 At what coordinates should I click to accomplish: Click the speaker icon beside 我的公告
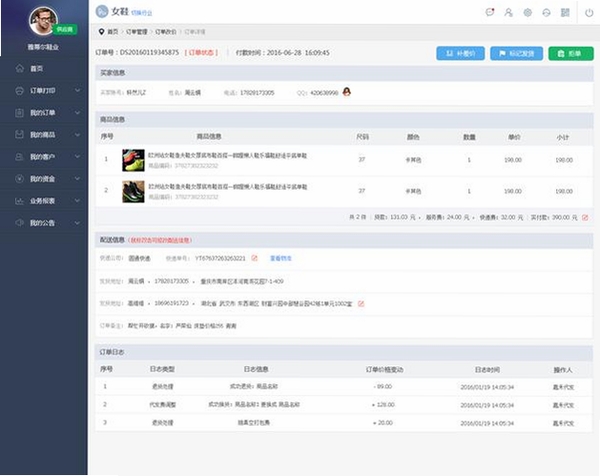click(20, 223)
